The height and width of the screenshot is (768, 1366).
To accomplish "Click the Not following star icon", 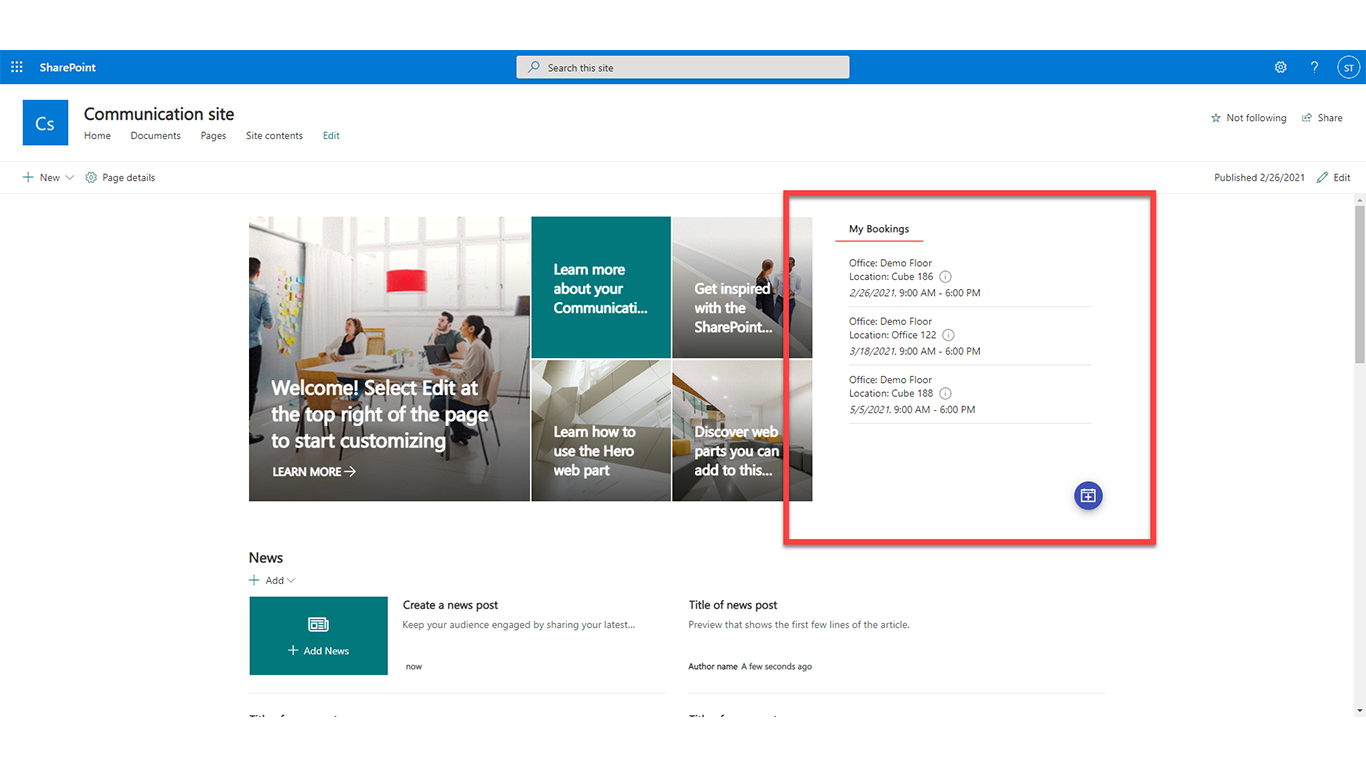I will [1216, 118].
